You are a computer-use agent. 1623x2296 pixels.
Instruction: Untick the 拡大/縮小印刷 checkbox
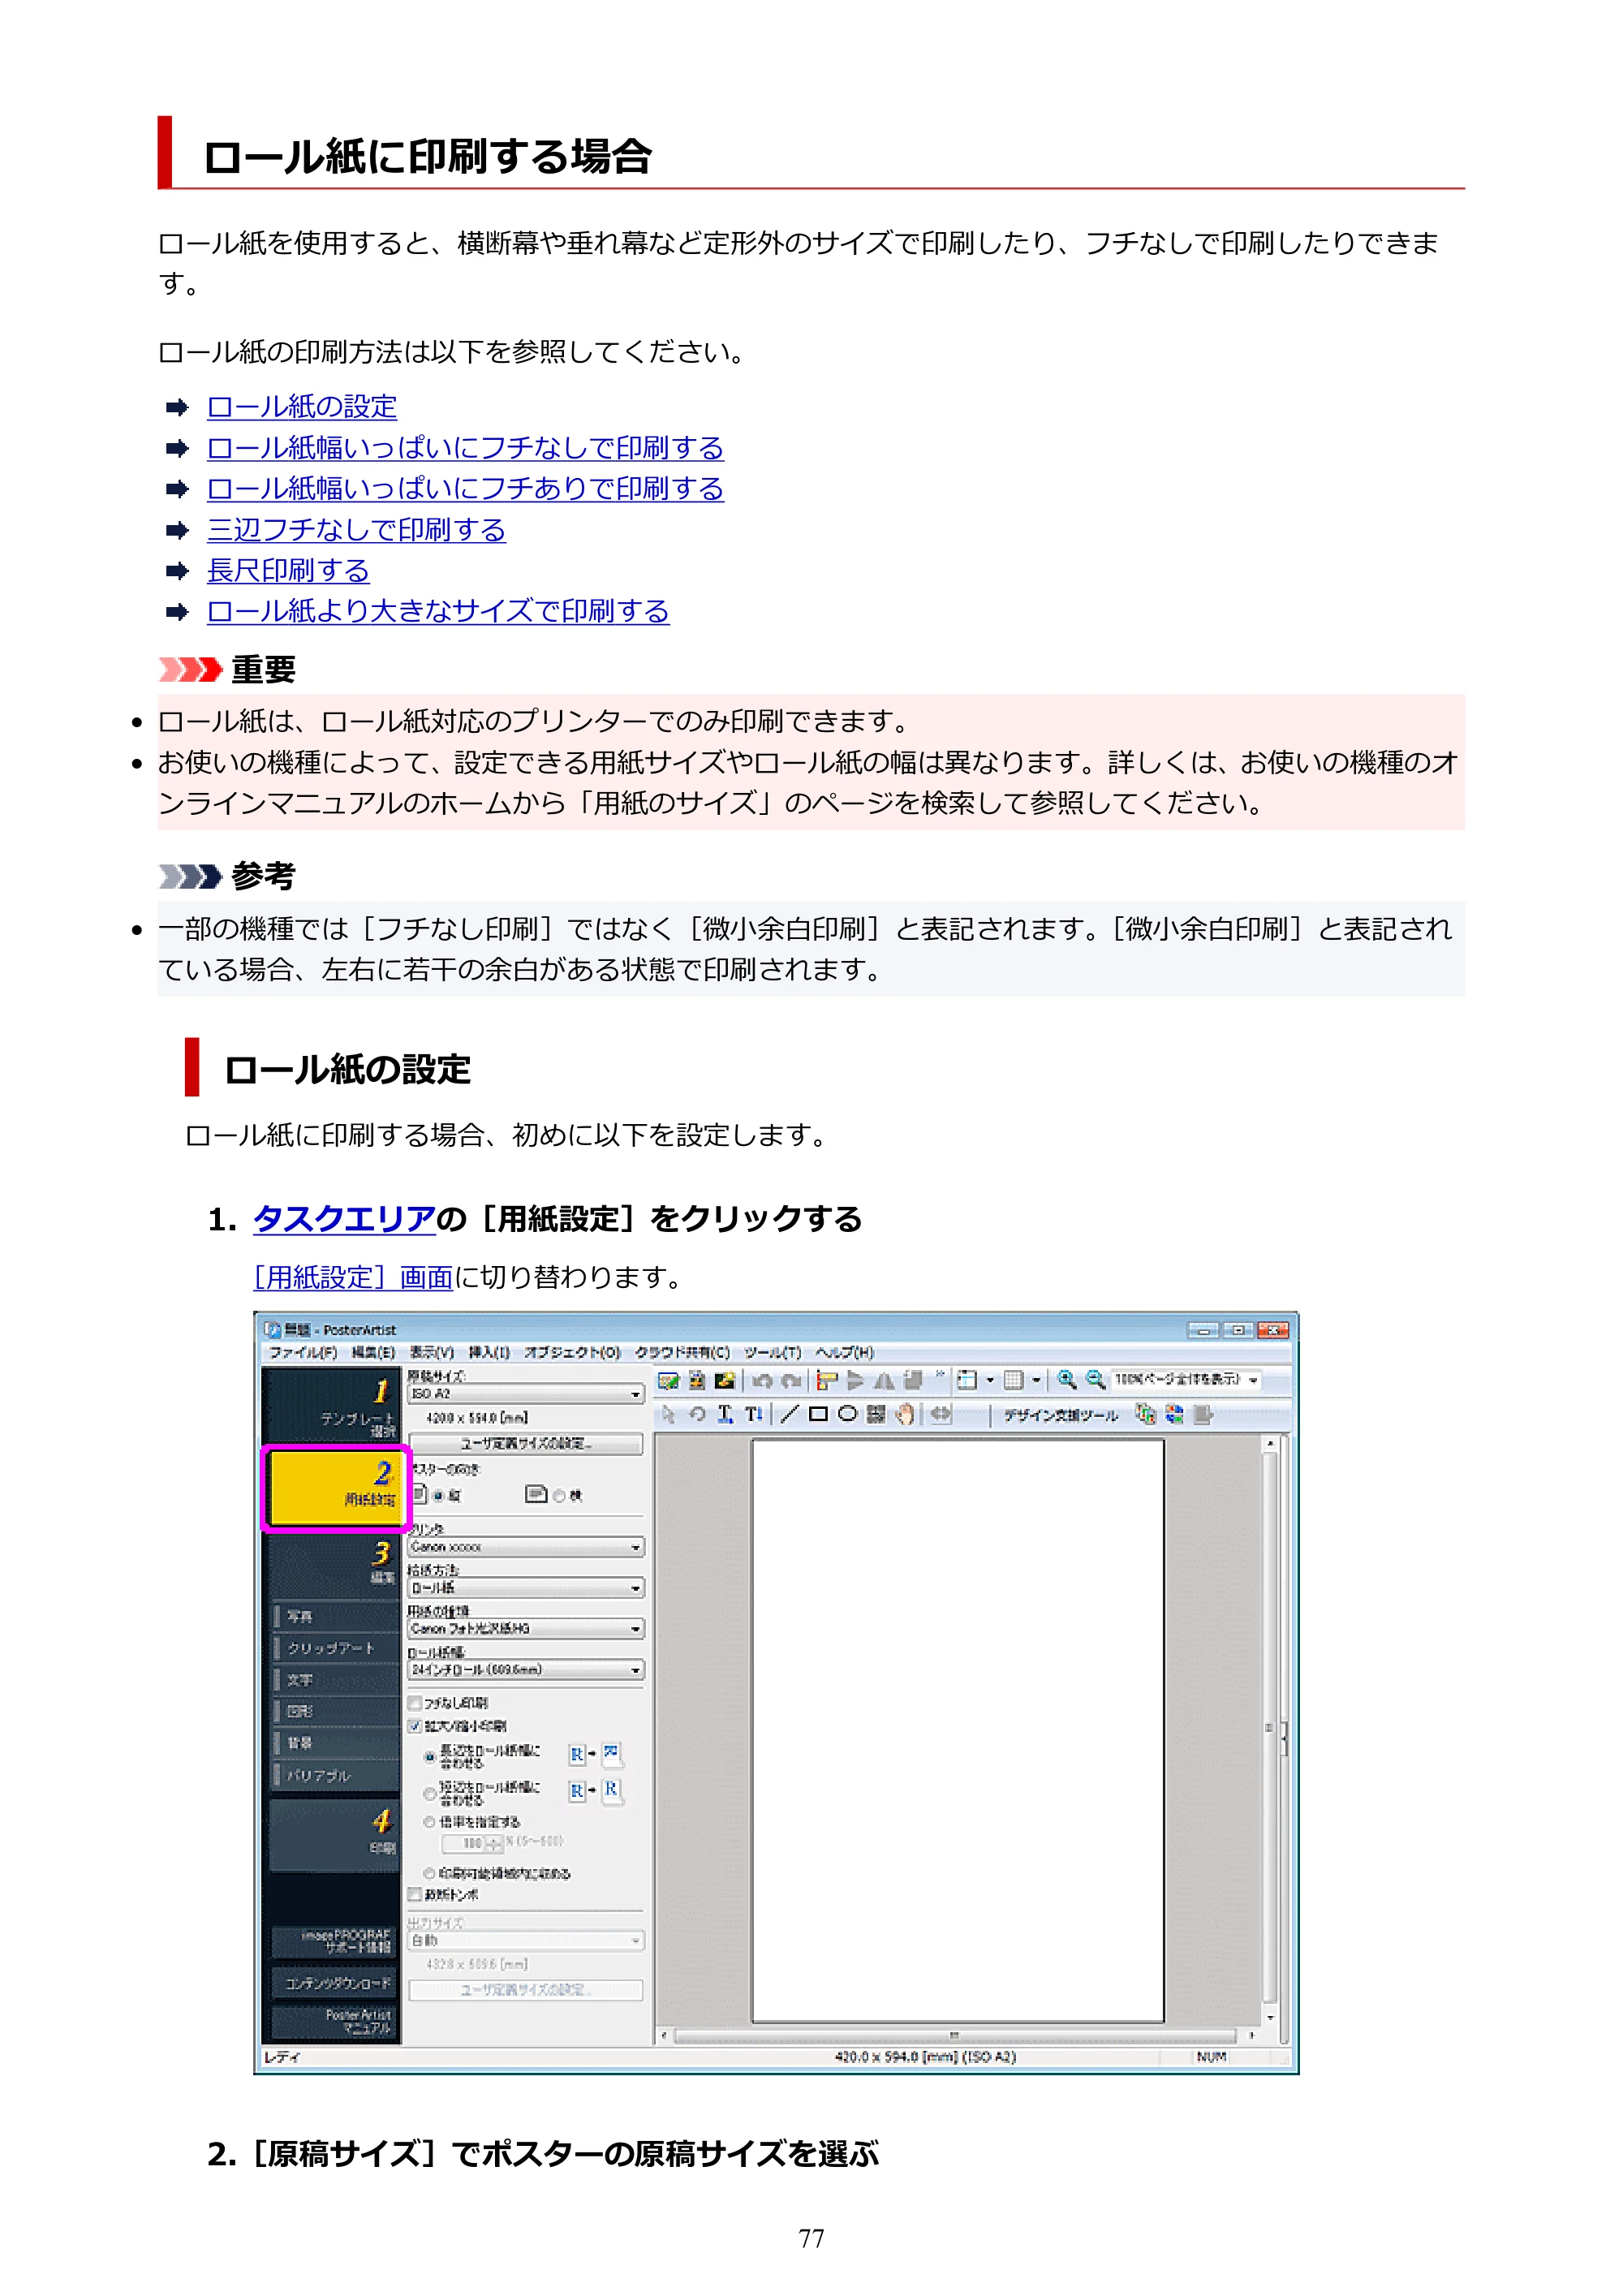point(414,1725)
